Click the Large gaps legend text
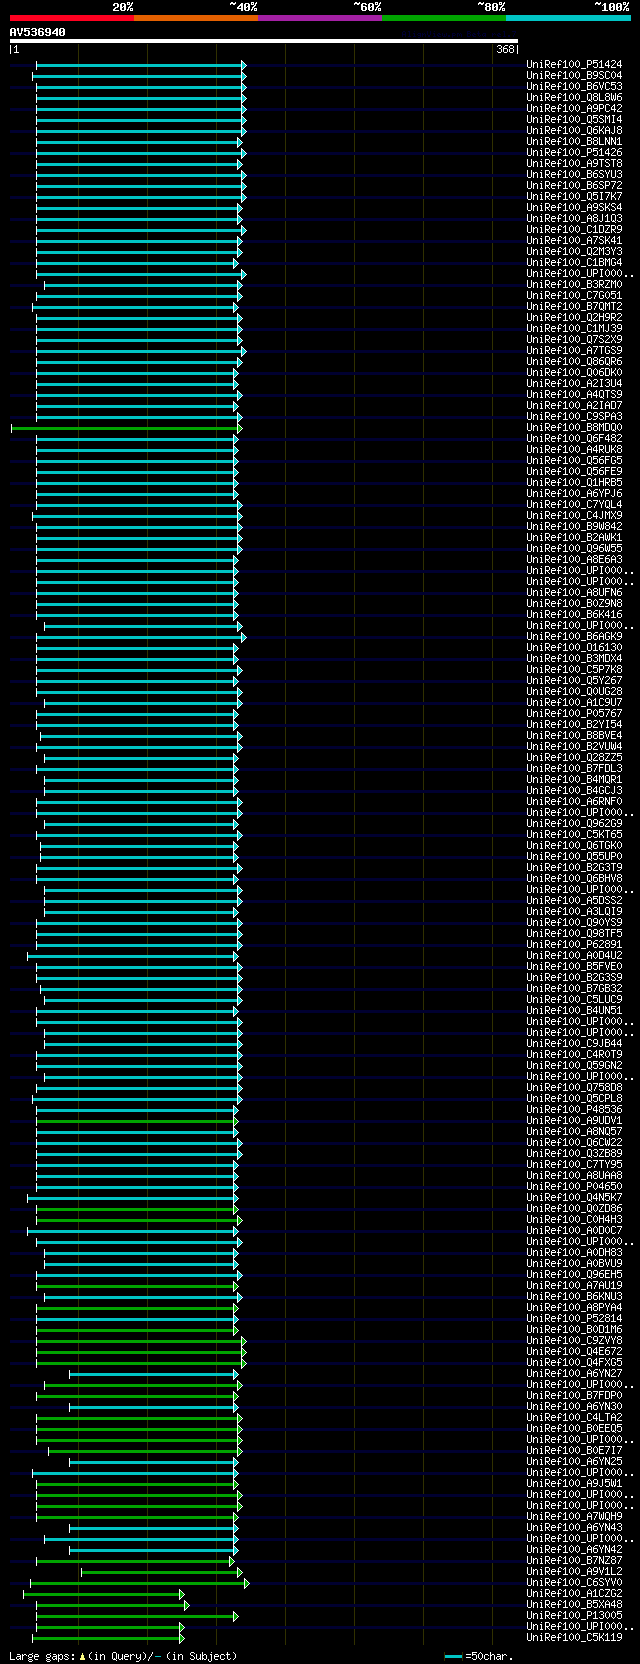 123,1656
